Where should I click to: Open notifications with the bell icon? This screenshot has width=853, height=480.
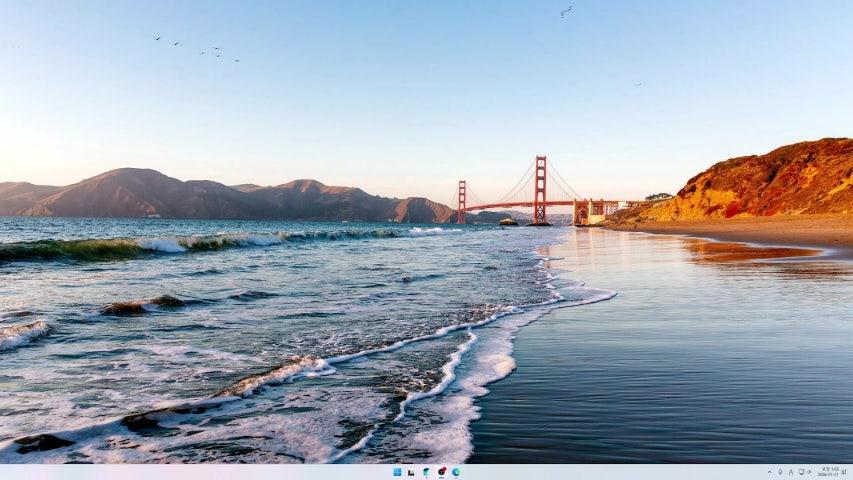[x=843, y=472]
